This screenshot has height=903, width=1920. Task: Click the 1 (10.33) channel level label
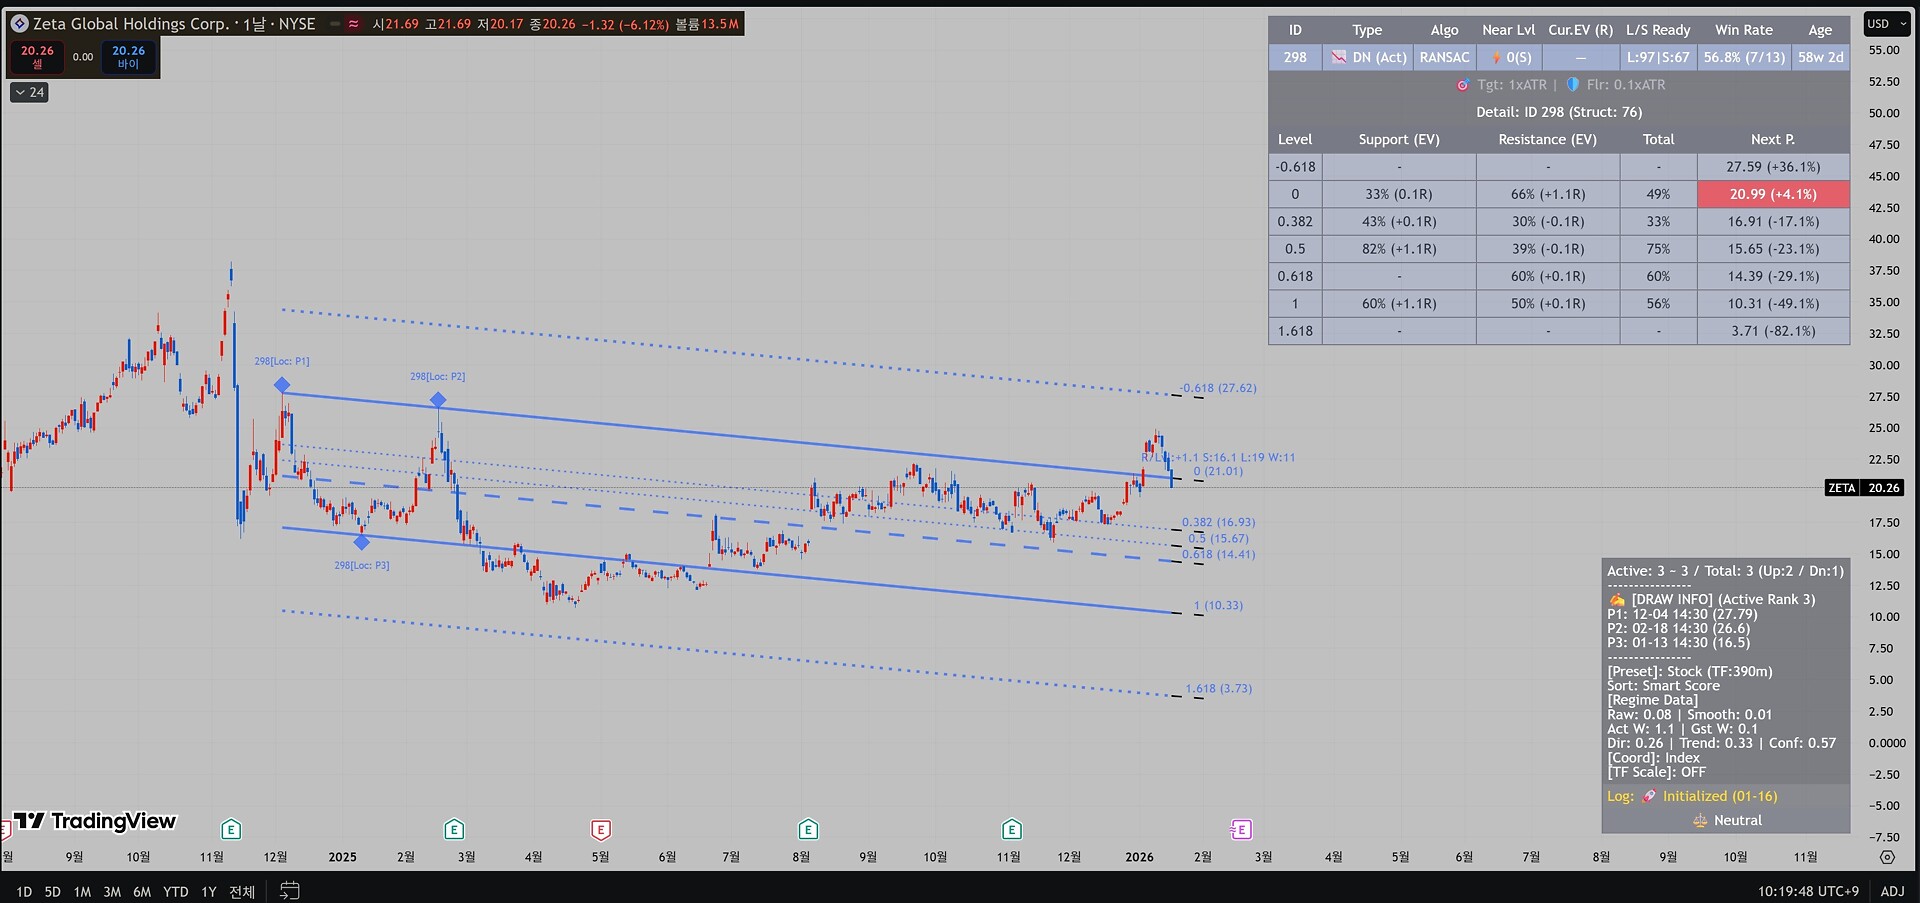coord(1218,605)
